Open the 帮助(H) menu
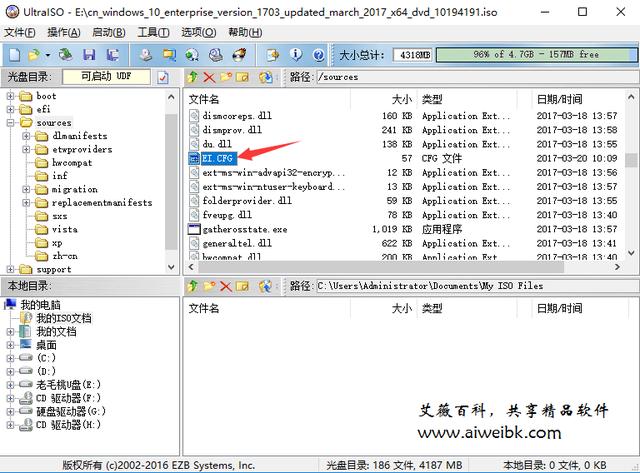Viewport: 640px width, 473px height. (245, 32)
